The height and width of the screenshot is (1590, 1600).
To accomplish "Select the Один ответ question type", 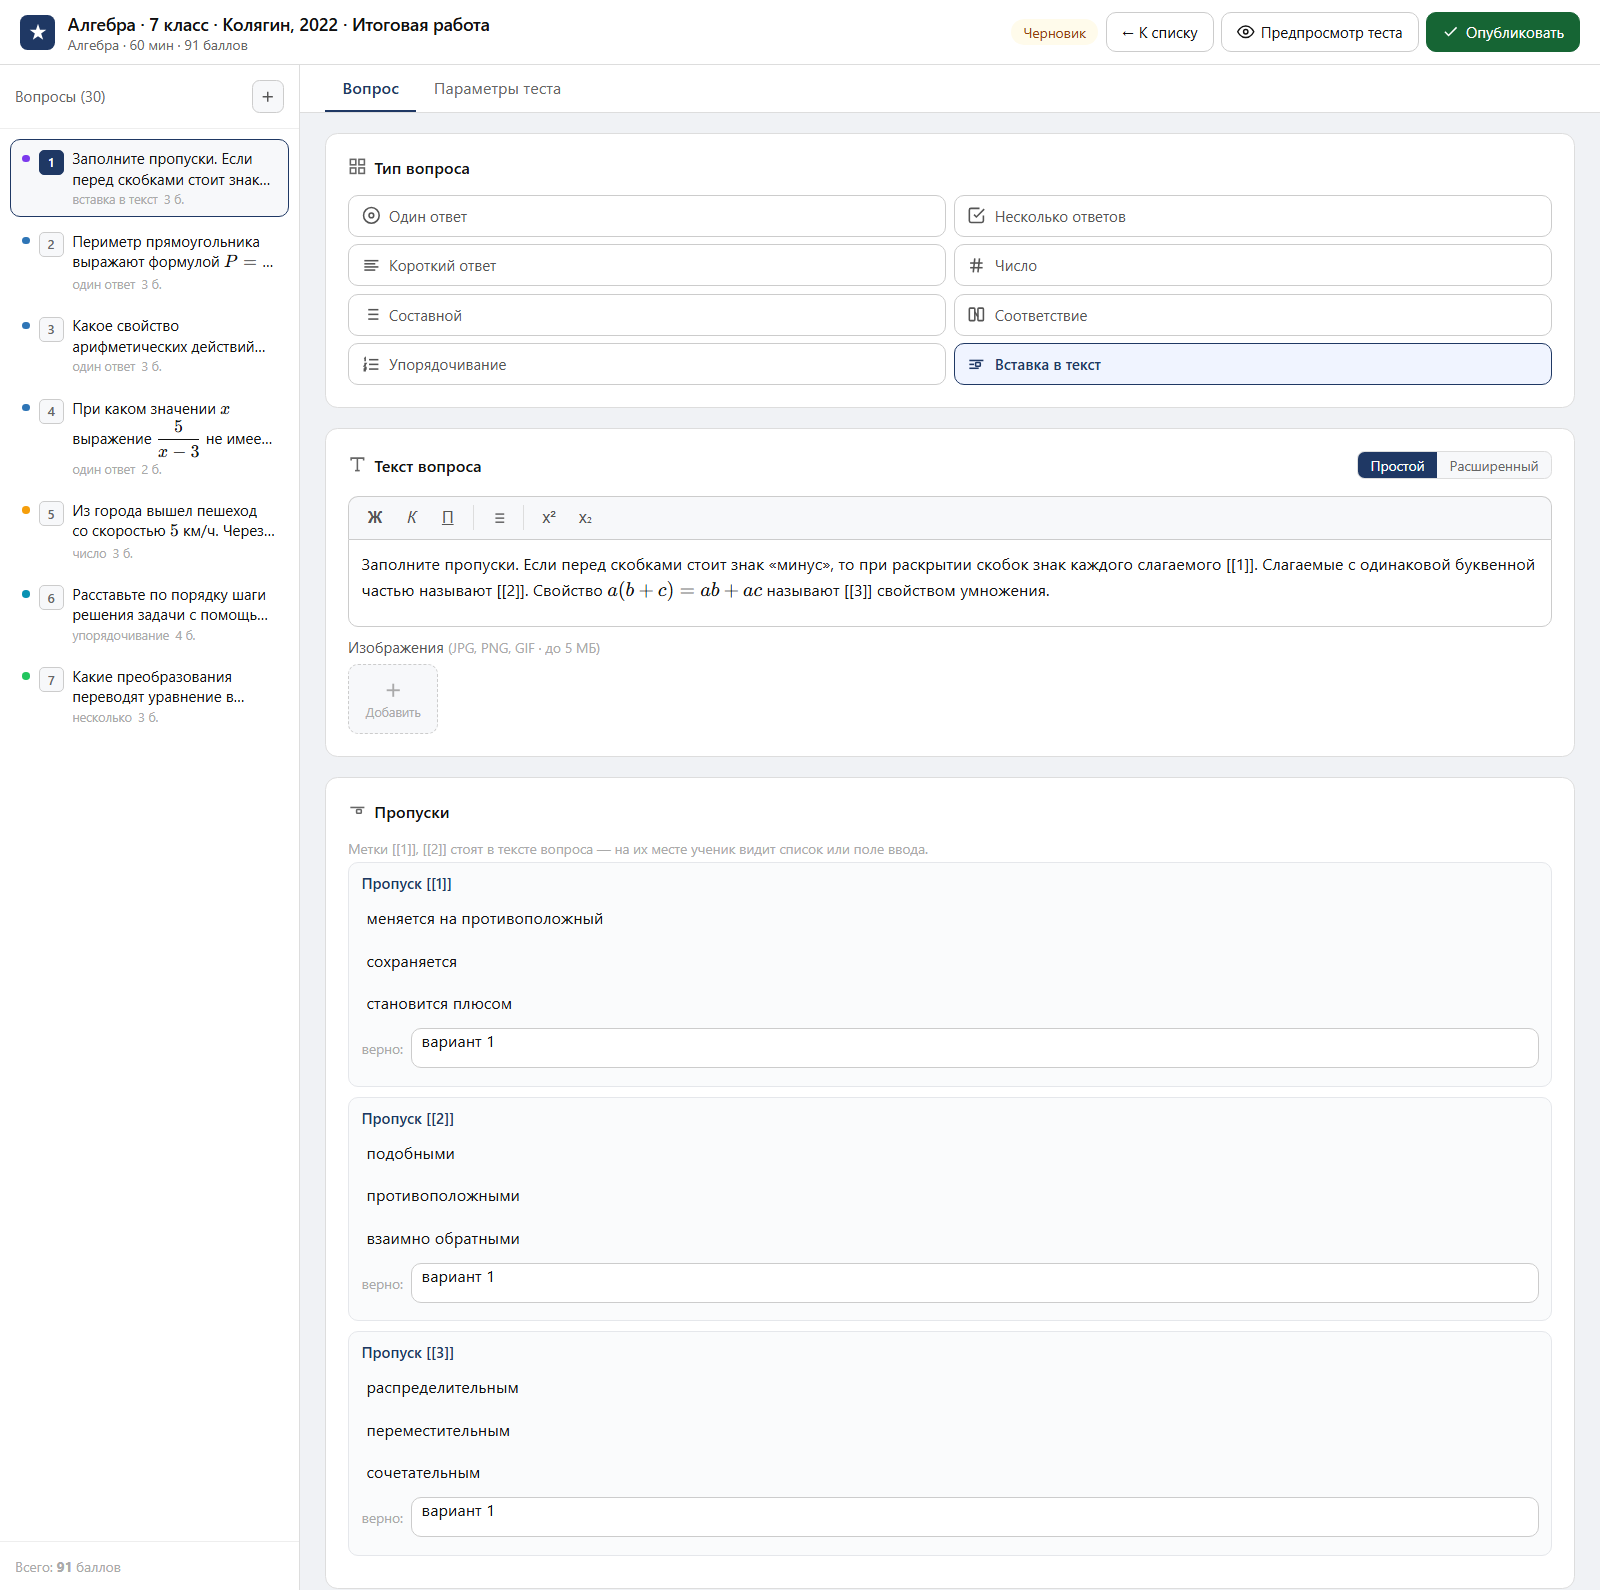I will [x=647, y=216].
